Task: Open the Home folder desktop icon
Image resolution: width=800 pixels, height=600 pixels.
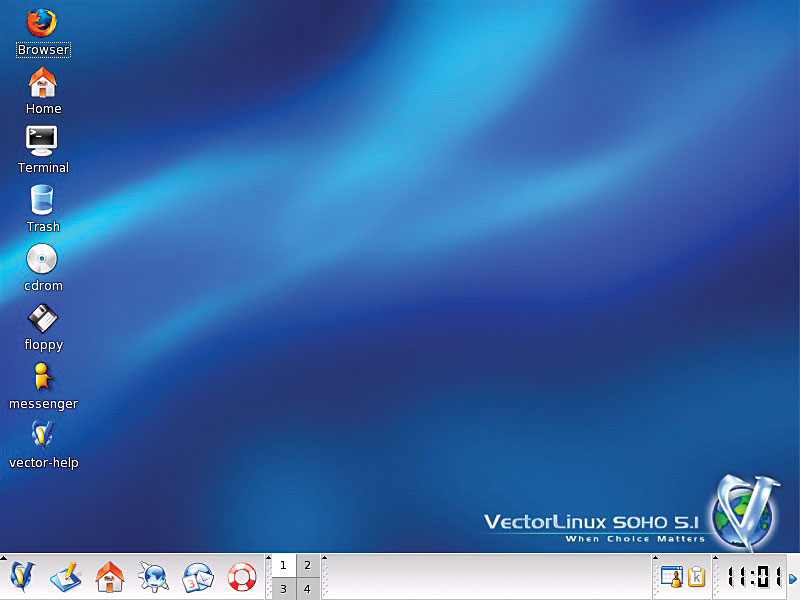Action: coord(42,83)
